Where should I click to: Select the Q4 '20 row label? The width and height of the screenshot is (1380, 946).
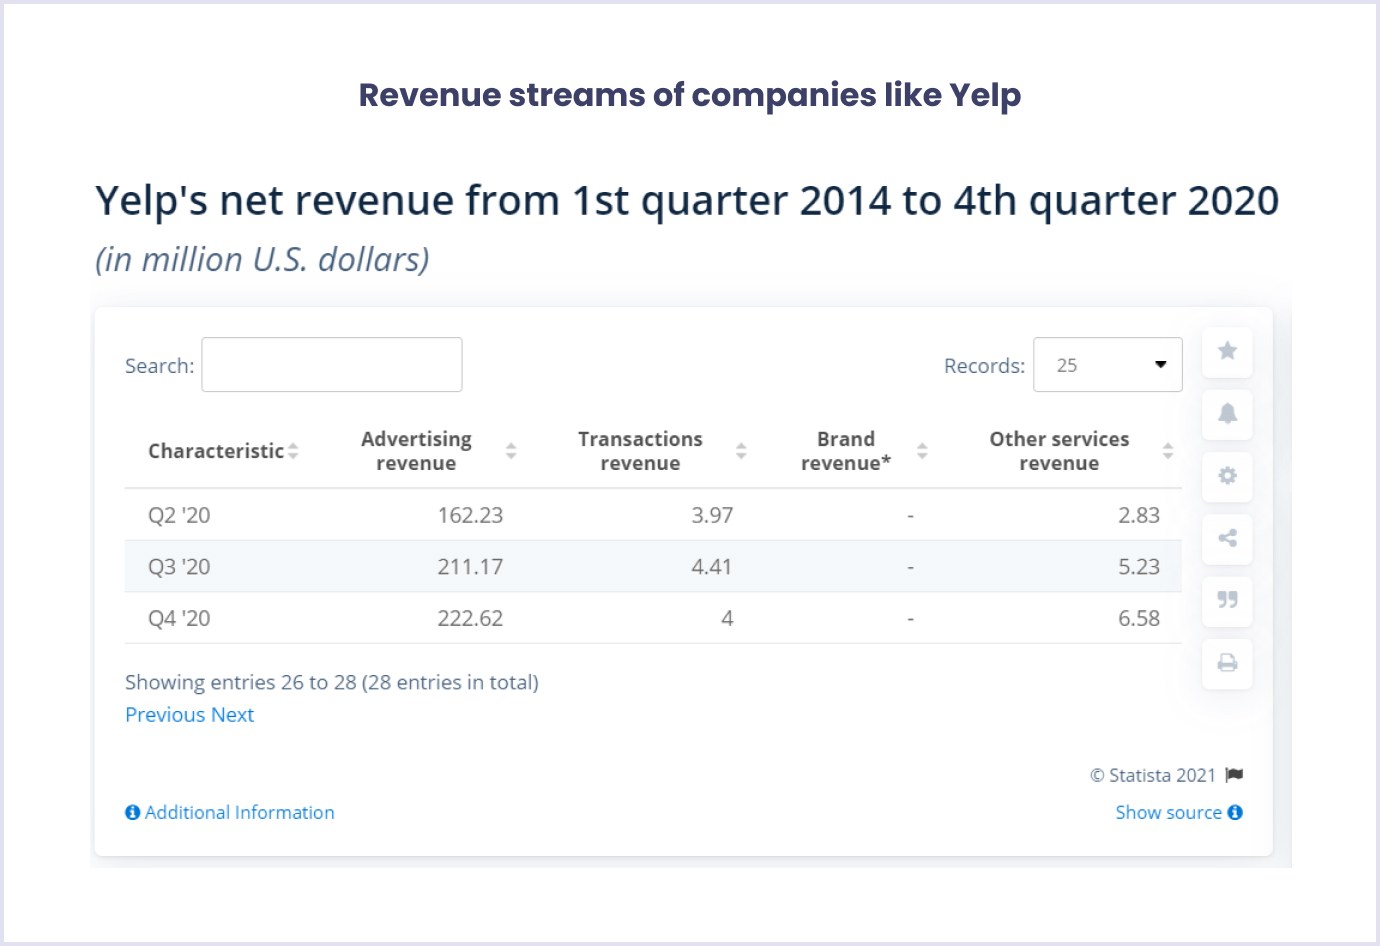pos(179,619)
